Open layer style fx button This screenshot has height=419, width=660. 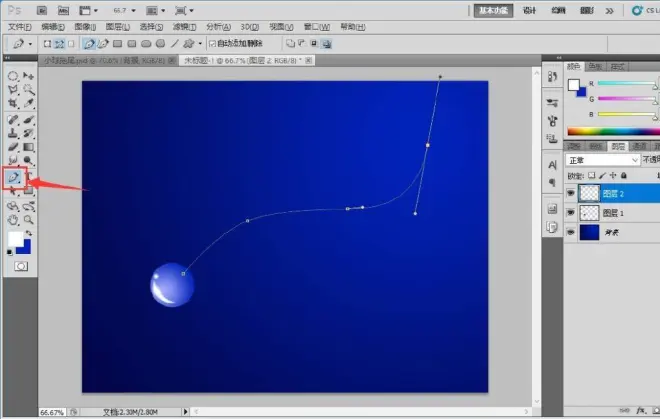coord(641,410)
